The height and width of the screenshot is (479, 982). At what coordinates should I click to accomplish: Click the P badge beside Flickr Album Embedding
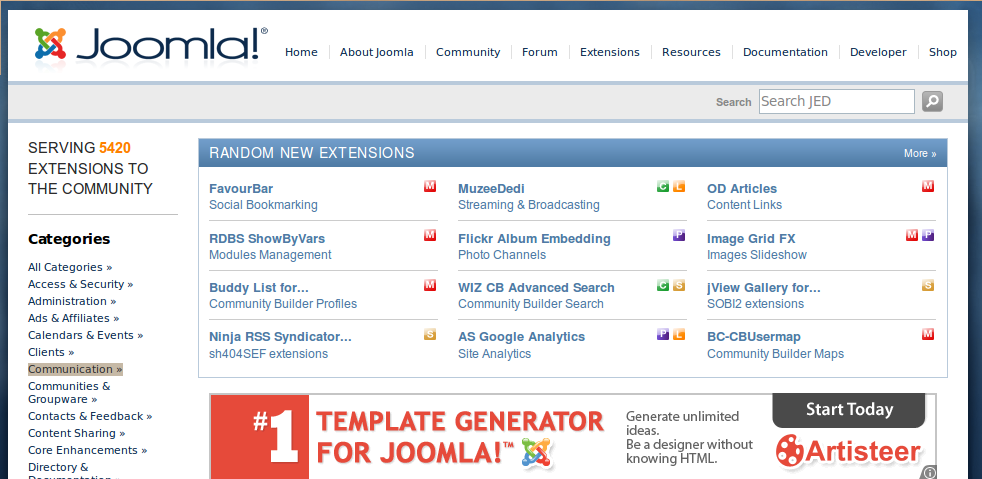click(679, 235)
